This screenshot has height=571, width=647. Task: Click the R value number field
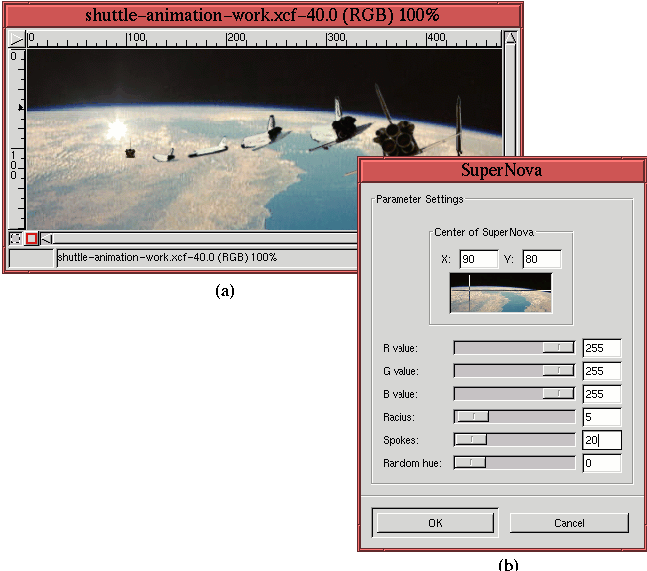tap(601, 348)
